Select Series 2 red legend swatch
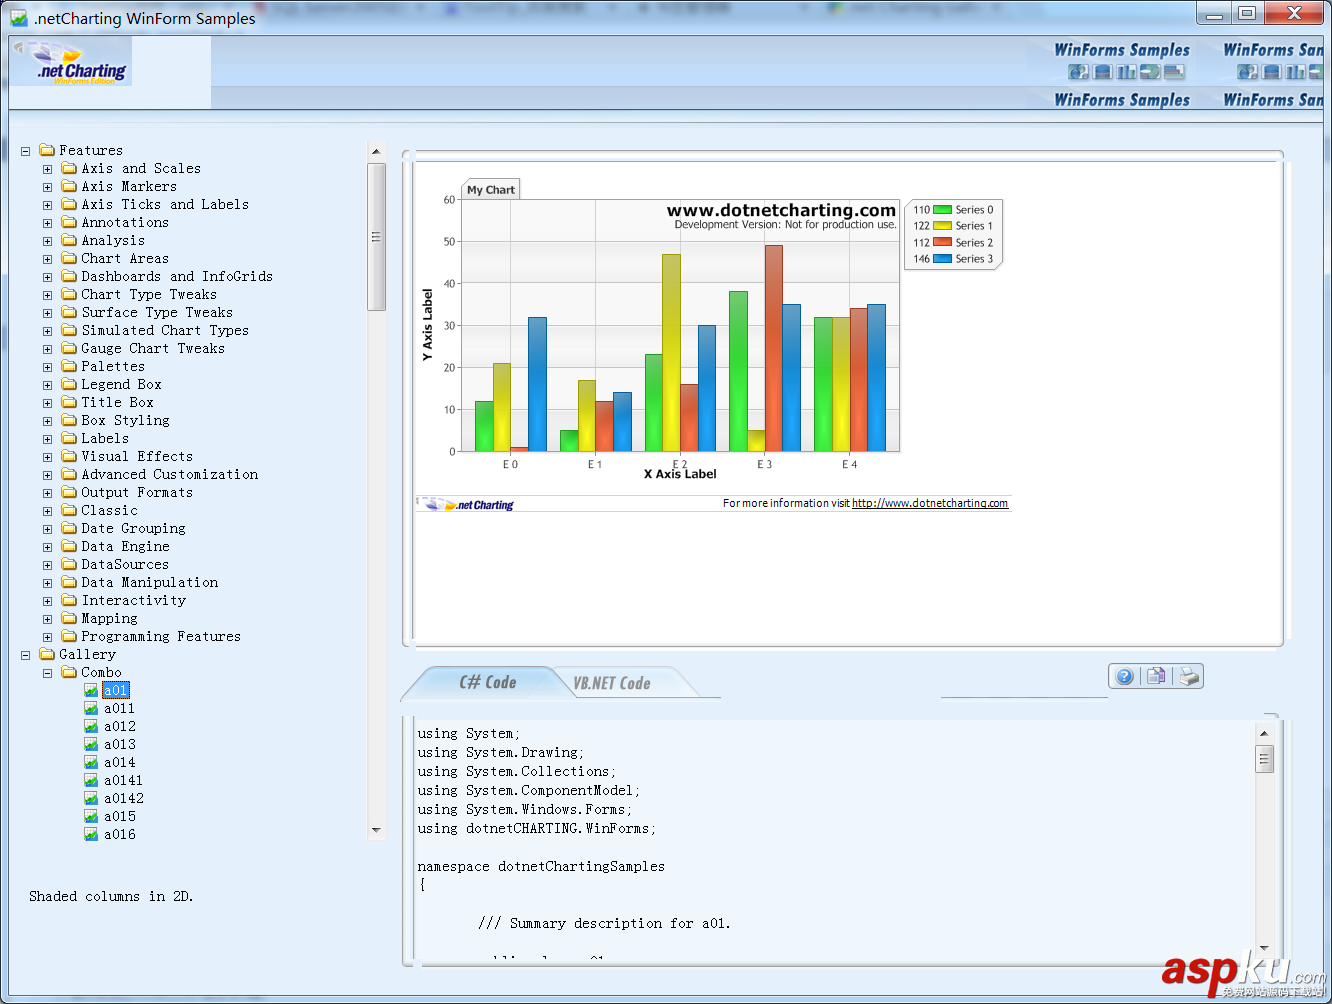The width and height of the screenshot is (1332, 1004). 942,242
